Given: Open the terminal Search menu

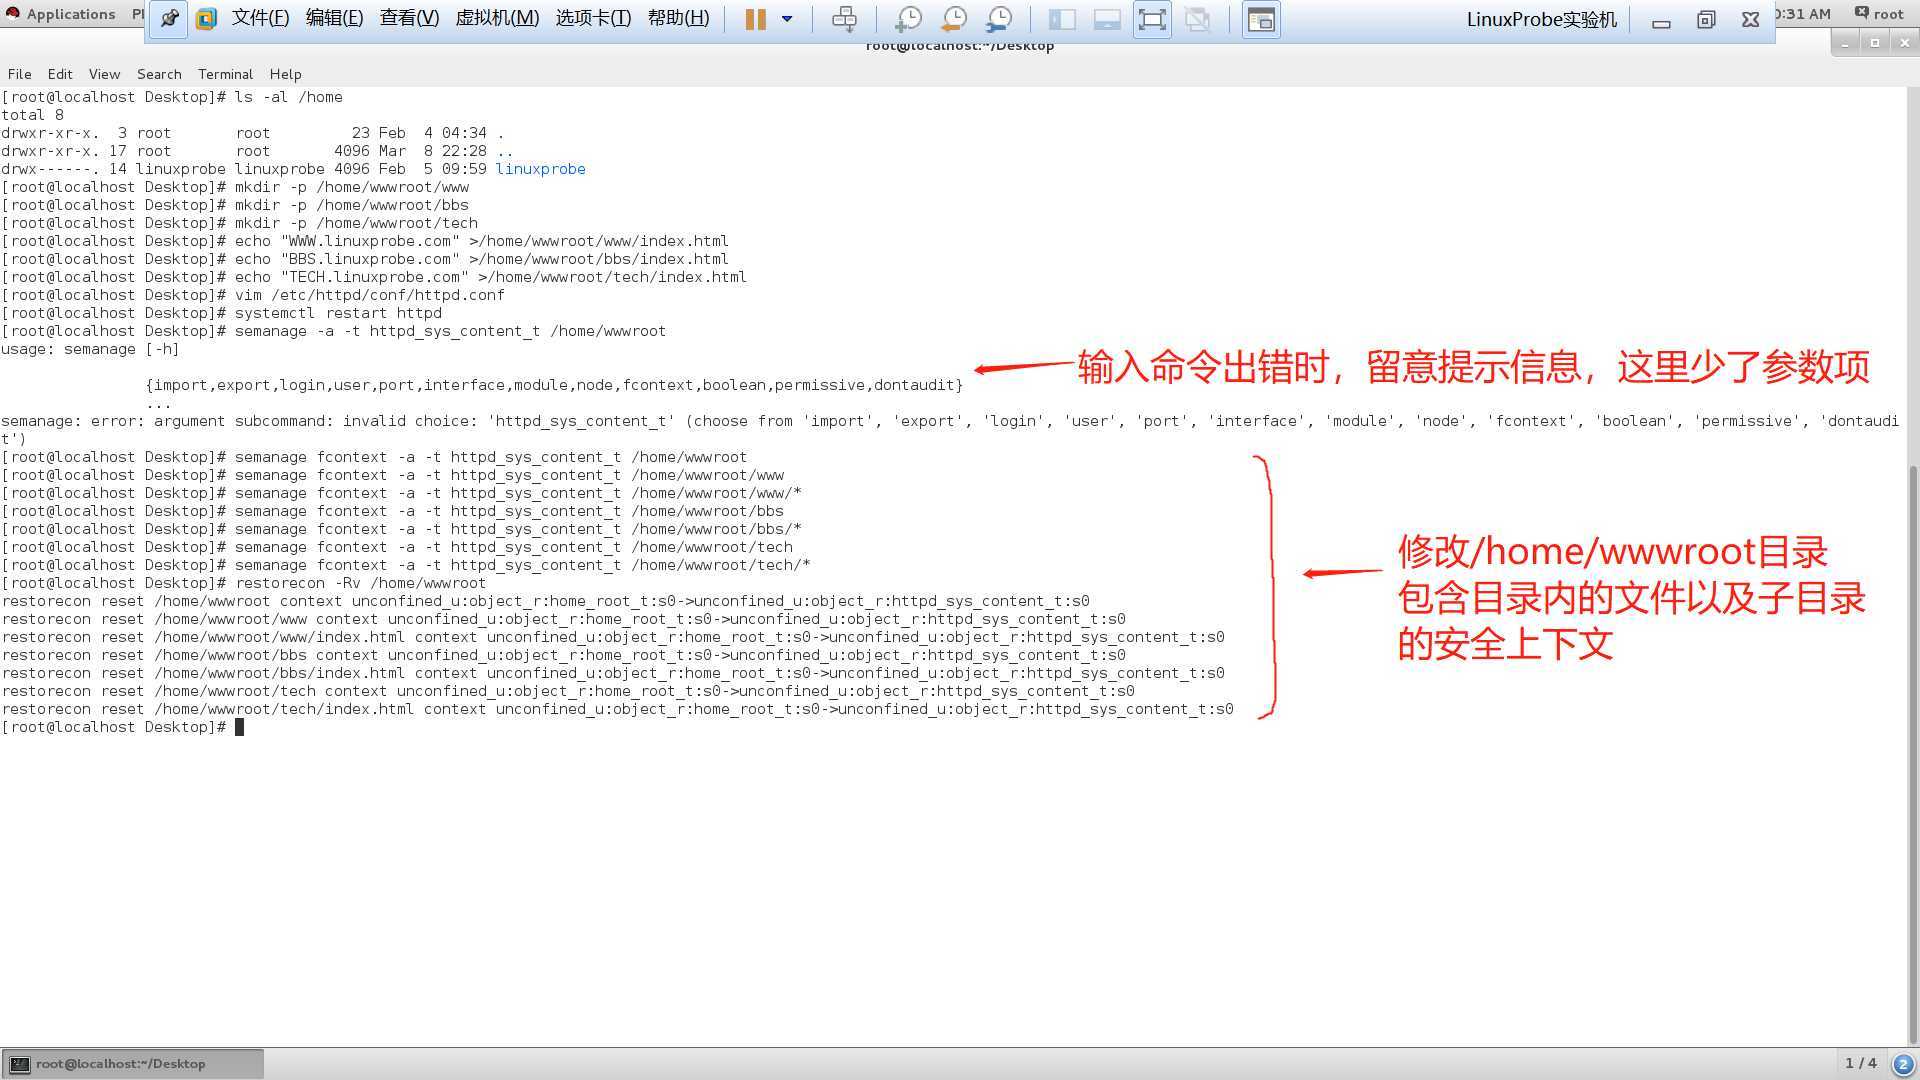Looking at the screenshot, I should coord(159,74).
